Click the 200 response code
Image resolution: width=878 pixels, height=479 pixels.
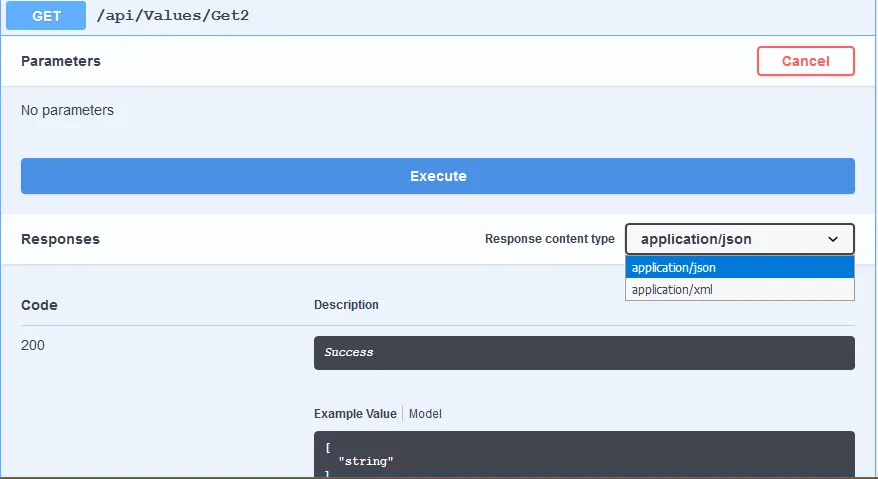(33, 345)
